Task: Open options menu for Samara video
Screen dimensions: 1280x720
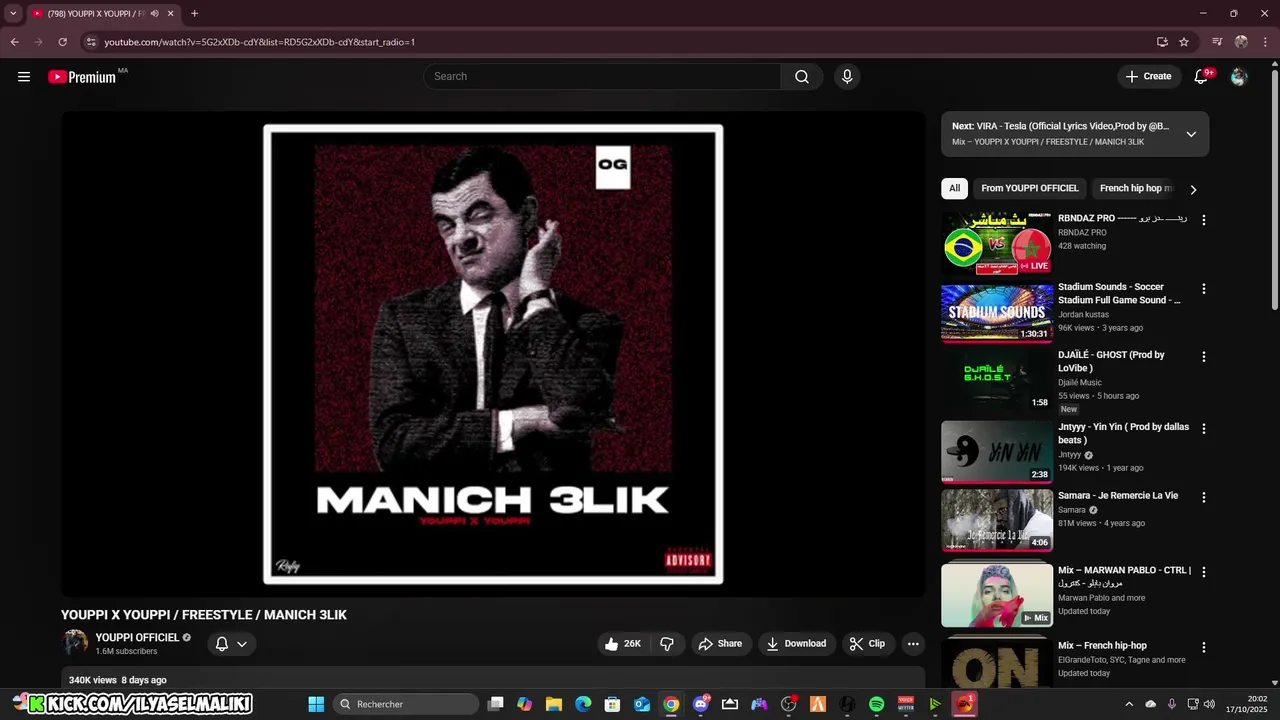Action: 1204,498
